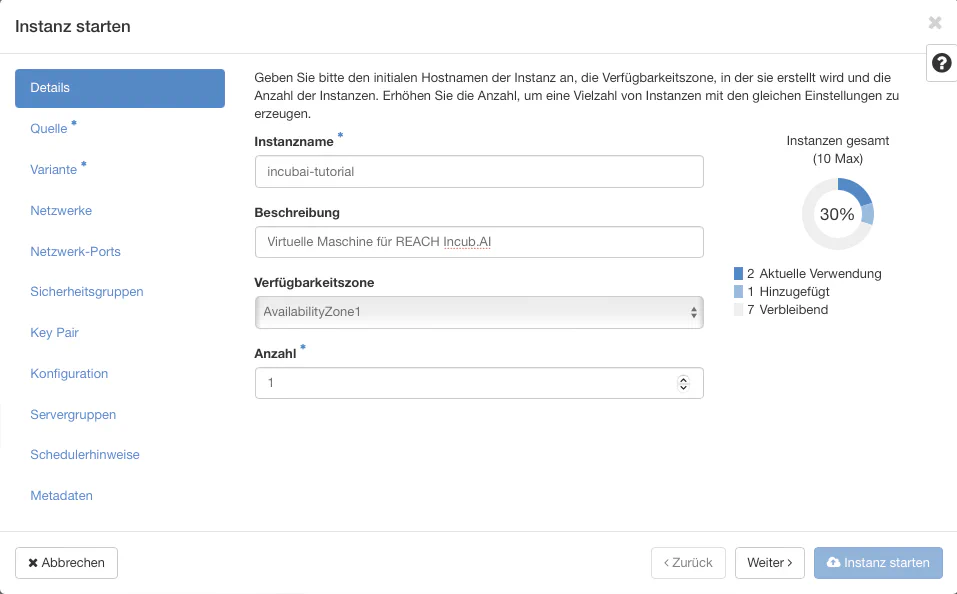
Task: Click the '(10 Max)' label
Action: click(837, 159)
